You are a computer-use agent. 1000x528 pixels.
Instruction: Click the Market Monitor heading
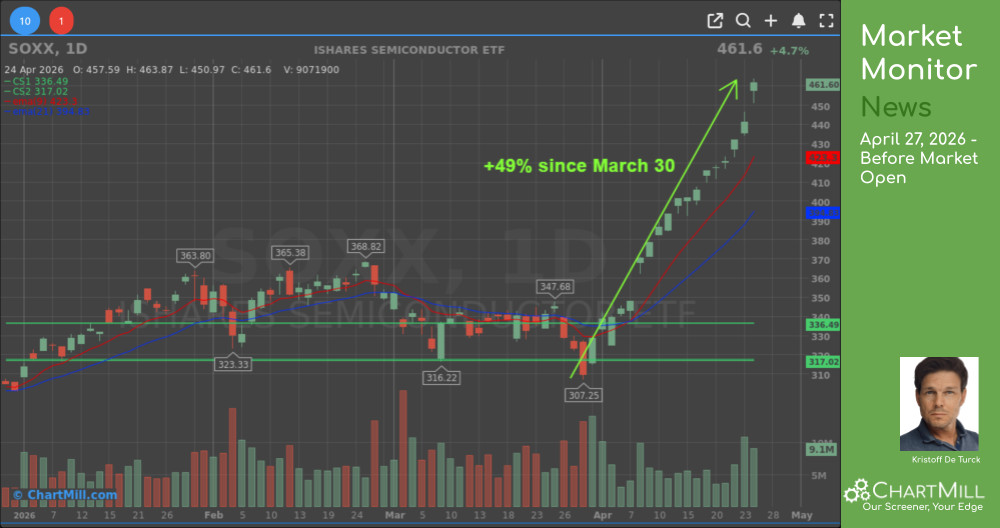[x=918, y=53]
